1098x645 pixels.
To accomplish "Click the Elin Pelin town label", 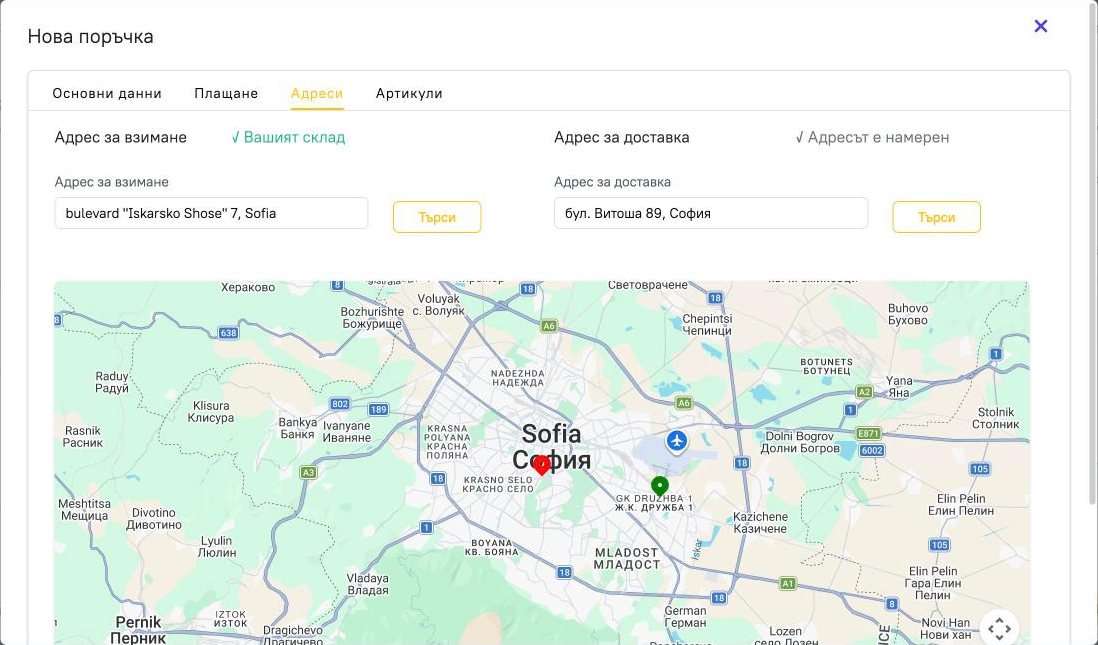I will pos(961,504).
